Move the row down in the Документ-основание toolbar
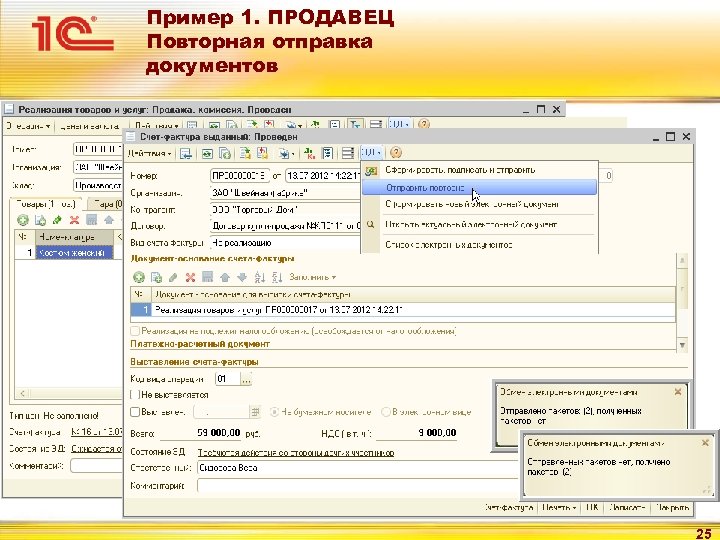This screenshot has height=540, width=720. [242, 277]
